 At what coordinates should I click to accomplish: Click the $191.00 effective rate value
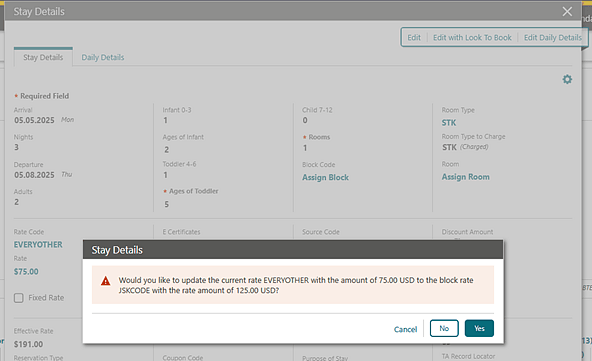tap(28, 344)
